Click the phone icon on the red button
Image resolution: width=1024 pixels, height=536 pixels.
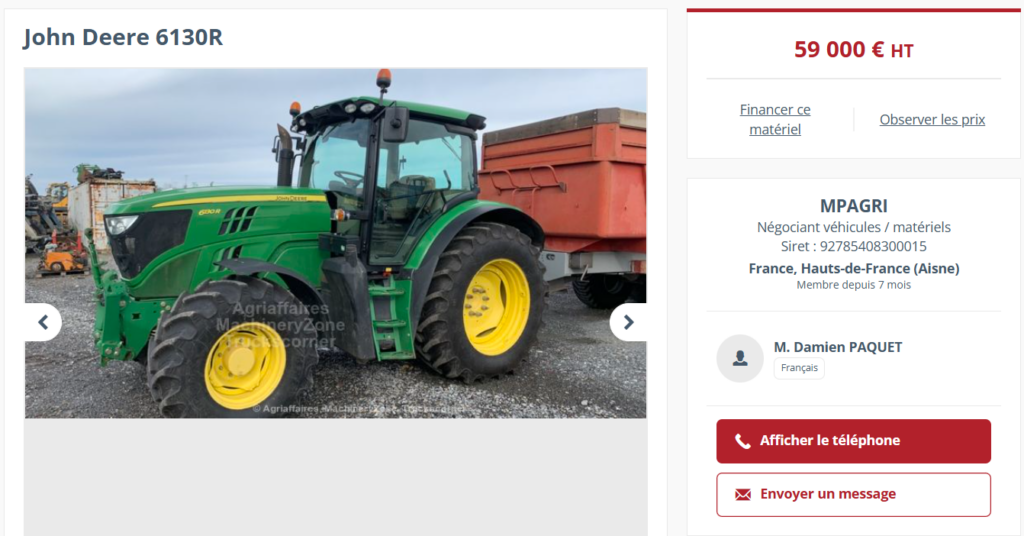point(743,441)
